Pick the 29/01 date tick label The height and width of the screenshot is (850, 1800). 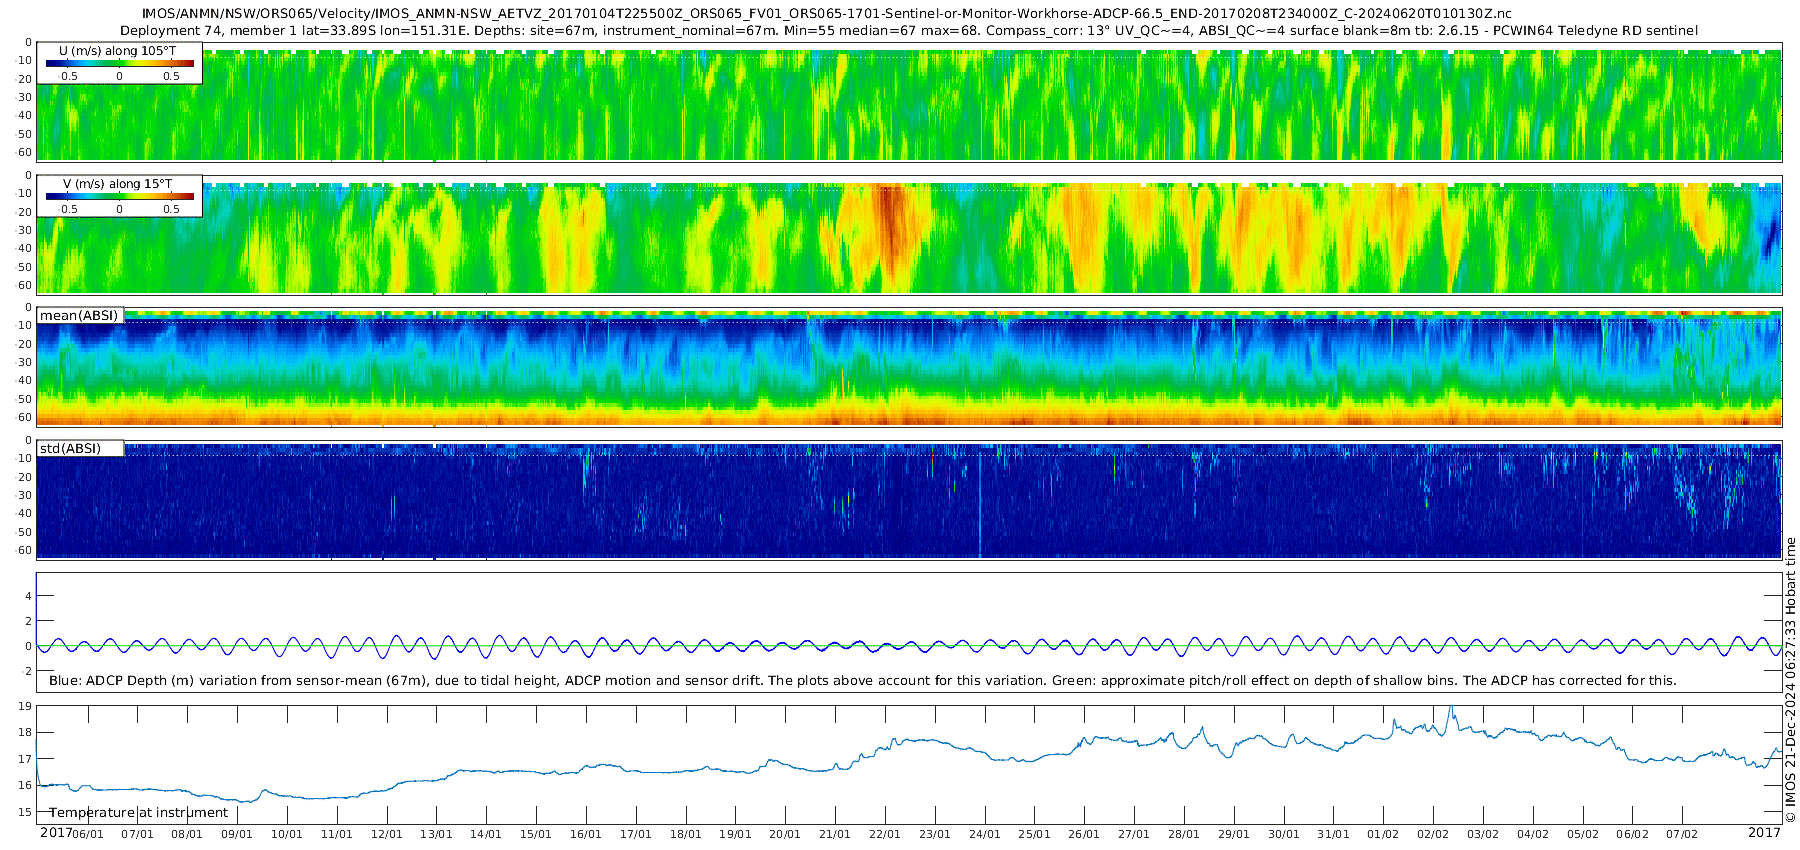click(x=1234, y=835)
